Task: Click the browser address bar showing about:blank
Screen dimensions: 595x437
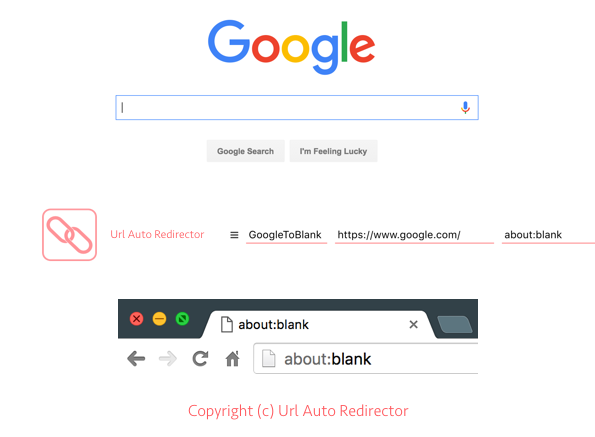Action: (x=366, y=358)
